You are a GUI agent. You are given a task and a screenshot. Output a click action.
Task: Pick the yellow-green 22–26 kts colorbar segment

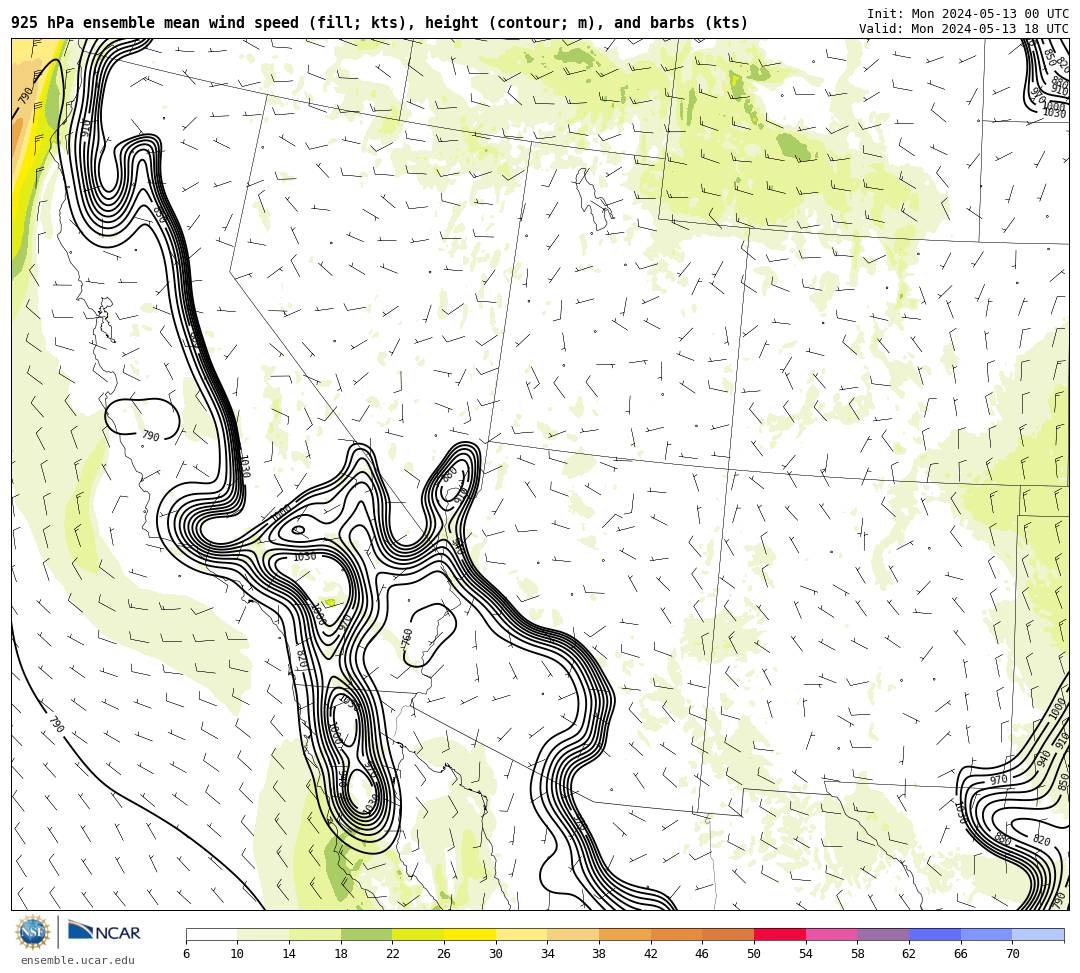click(418, 934)
